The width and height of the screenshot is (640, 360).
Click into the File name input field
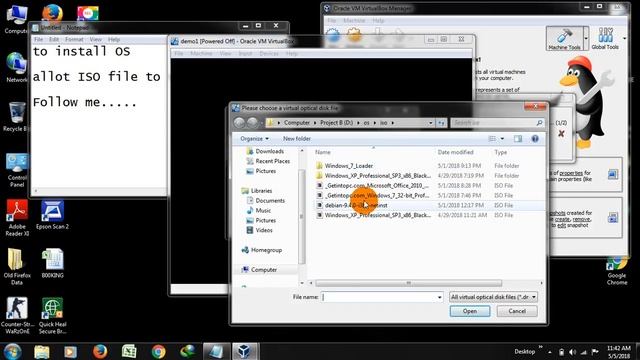click(x=378, y=297)
